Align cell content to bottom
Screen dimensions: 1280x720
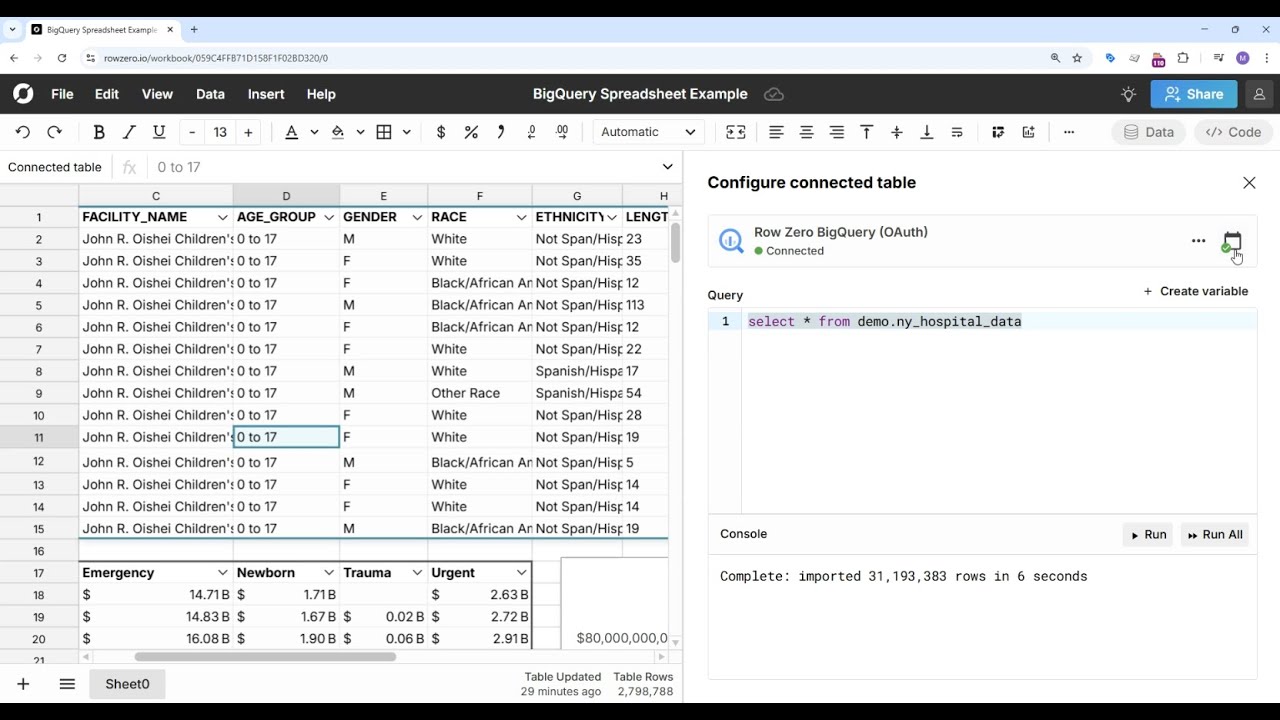tap(927, 132)
